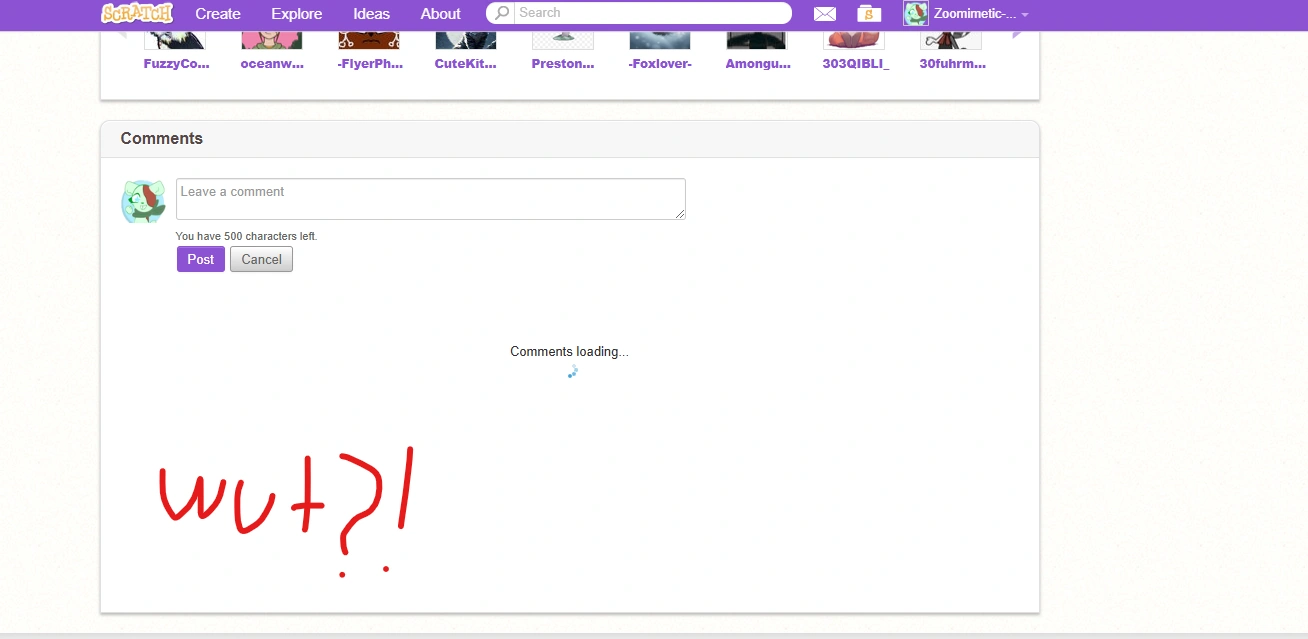Image resolution: width=1308 pixels, height=639 pixels.
Task: Go to the About page
Action: [x=440, y=13]
